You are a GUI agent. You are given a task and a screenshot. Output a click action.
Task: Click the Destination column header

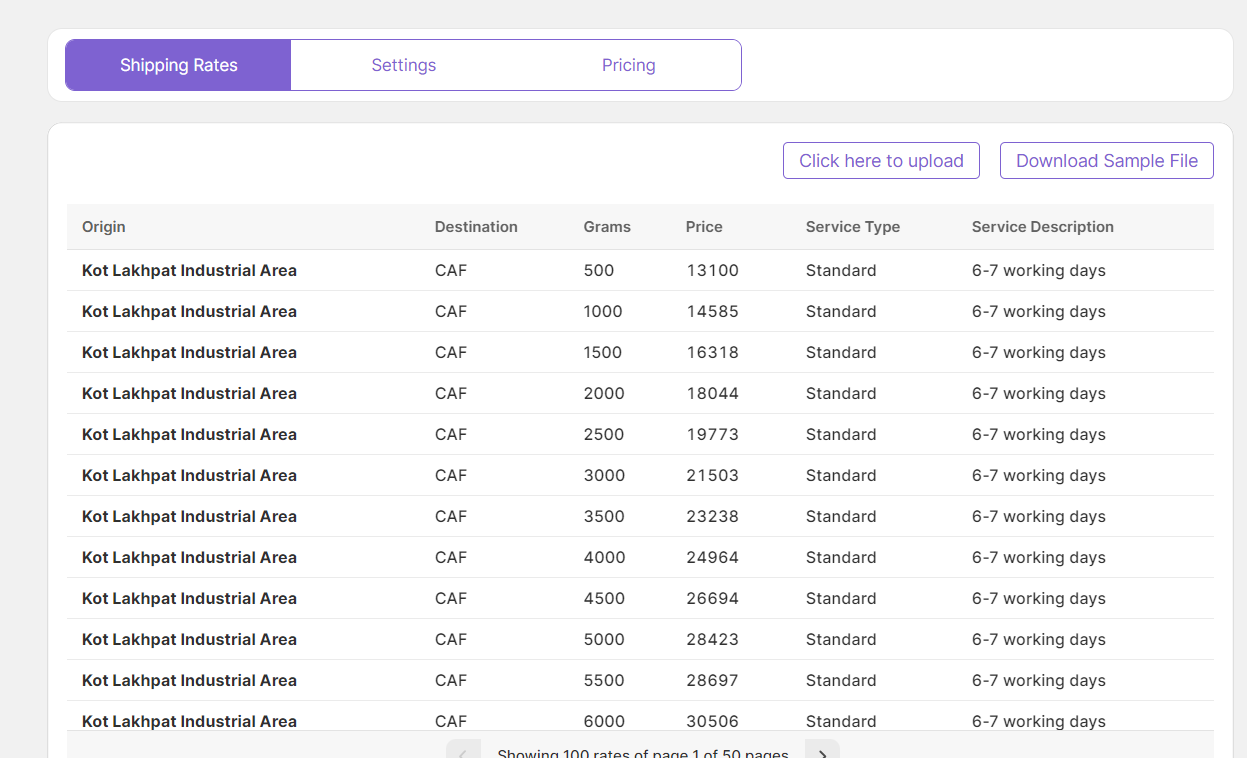[x=476, y=227]
